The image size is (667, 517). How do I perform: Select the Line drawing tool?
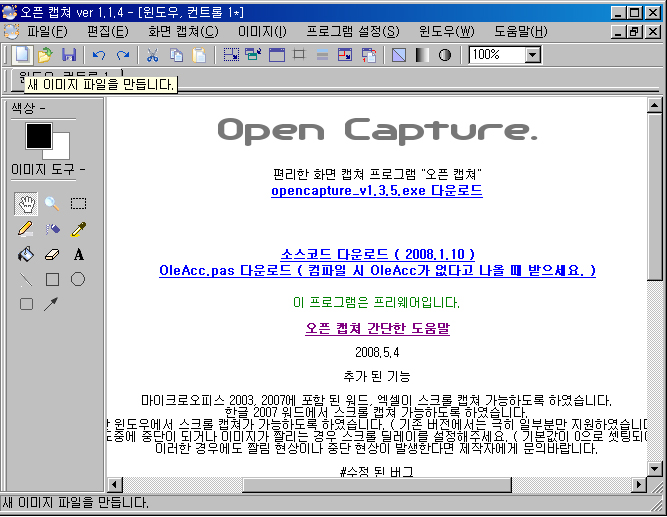coord(26,280)
